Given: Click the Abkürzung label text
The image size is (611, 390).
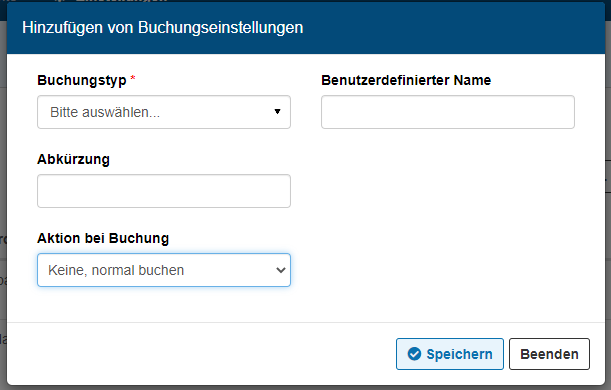Looking at the screenshot, I should [73, 159].
